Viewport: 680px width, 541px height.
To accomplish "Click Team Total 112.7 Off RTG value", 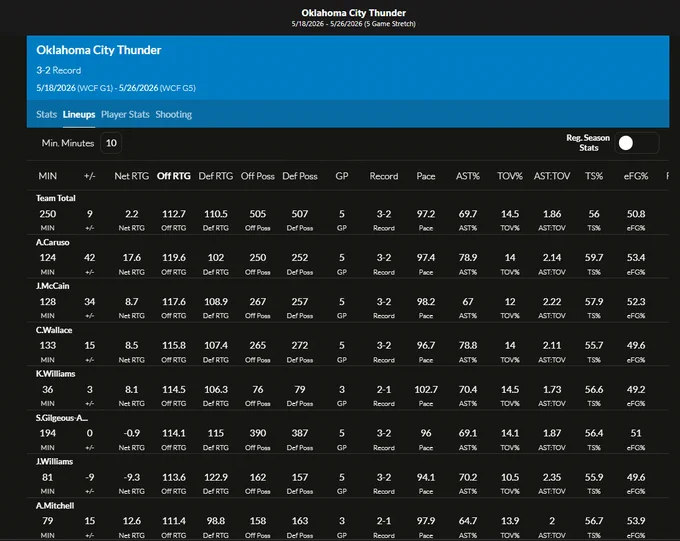I will 173,214.
